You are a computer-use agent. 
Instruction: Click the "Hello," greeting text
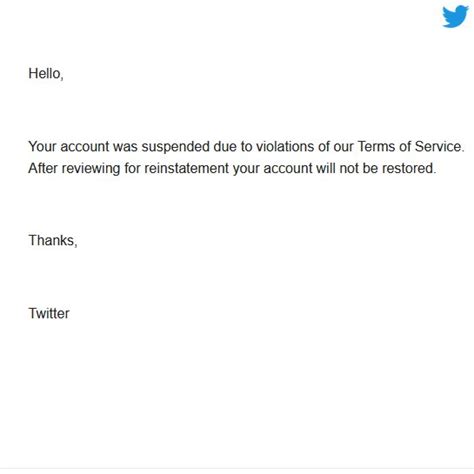point(46,74)
